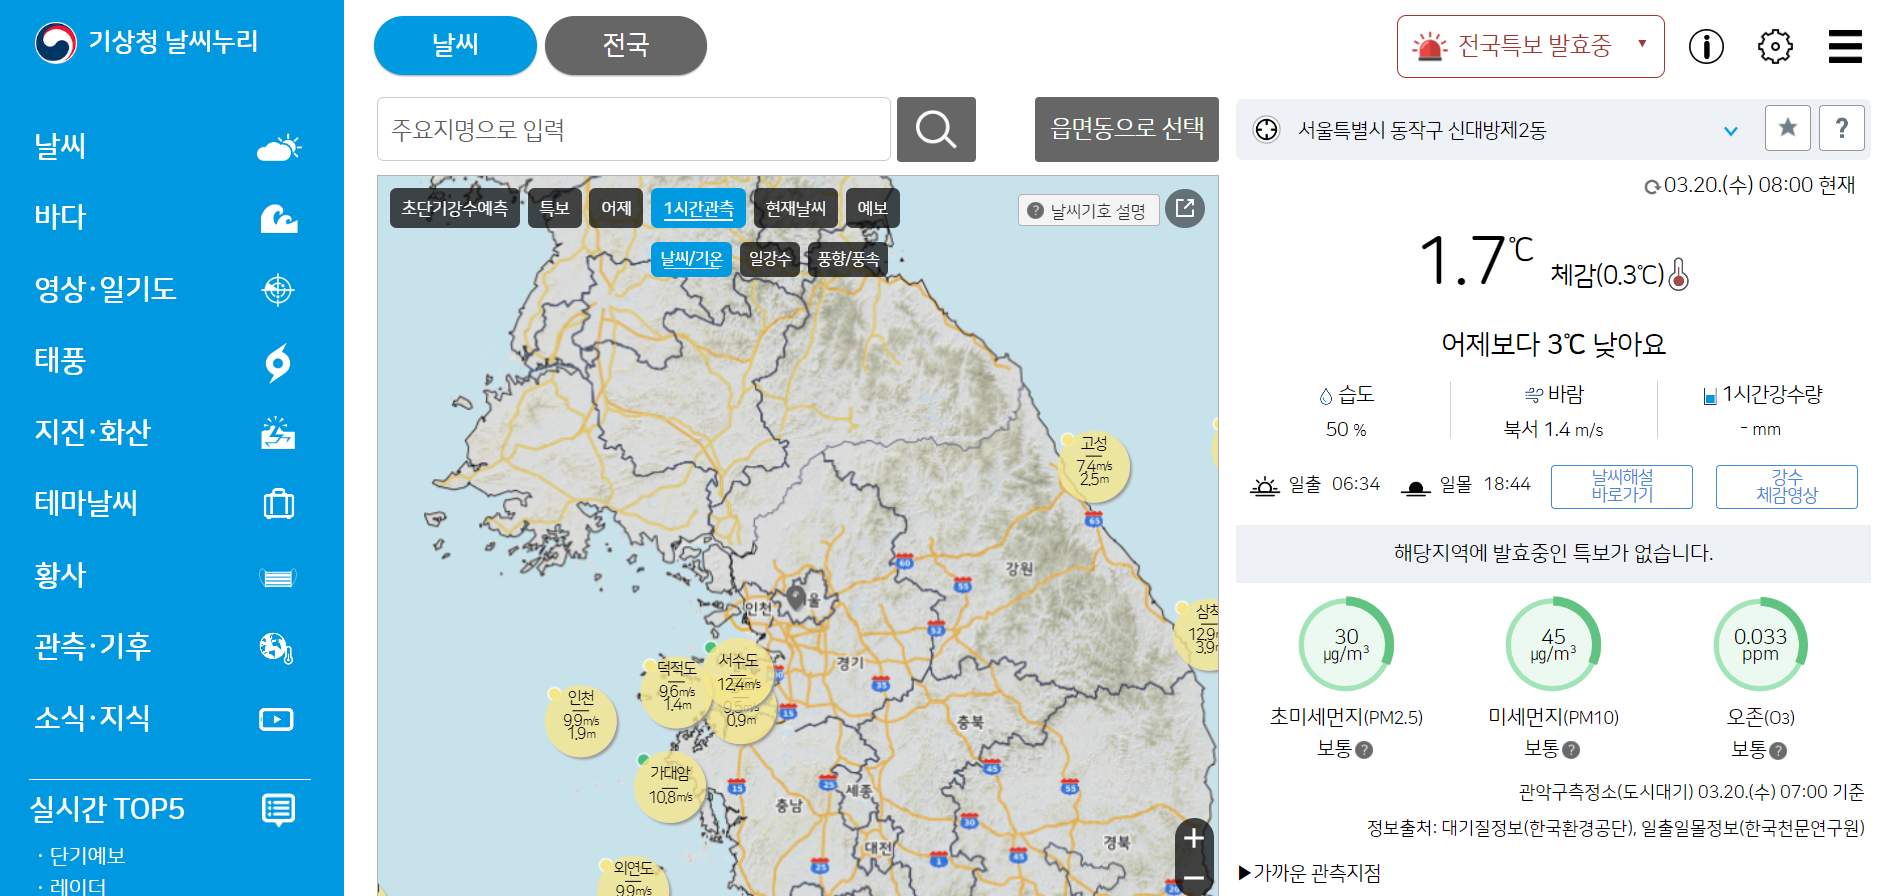Zoom out on the map
1884x896 pixels.
point(1193,879)
